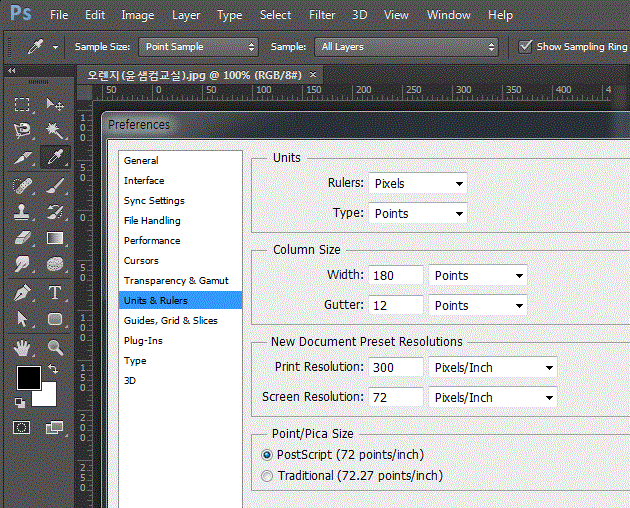The width and height of the screenshot is (630, 508).
Task: Select the Brush tool
Action: pyautogui.click(x=55, y=186)
